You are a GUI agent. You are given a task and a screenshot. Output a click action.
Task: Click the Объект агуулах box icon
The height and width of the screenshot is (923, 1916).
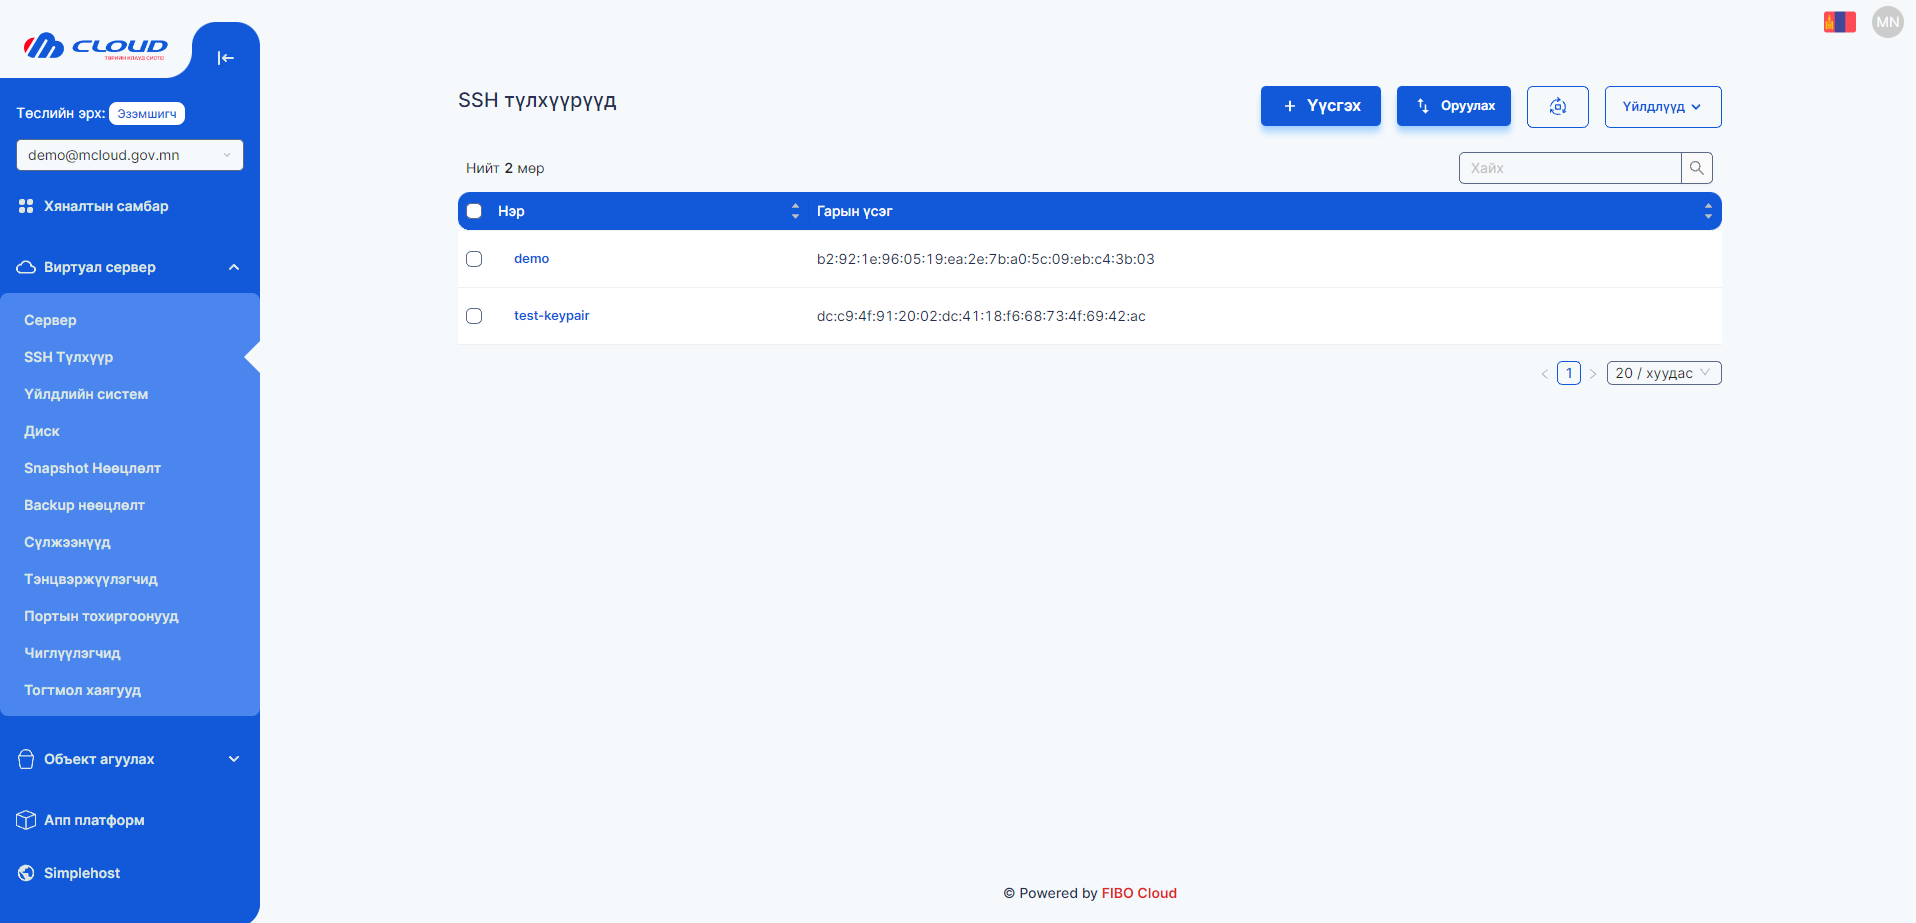(24, 759)
